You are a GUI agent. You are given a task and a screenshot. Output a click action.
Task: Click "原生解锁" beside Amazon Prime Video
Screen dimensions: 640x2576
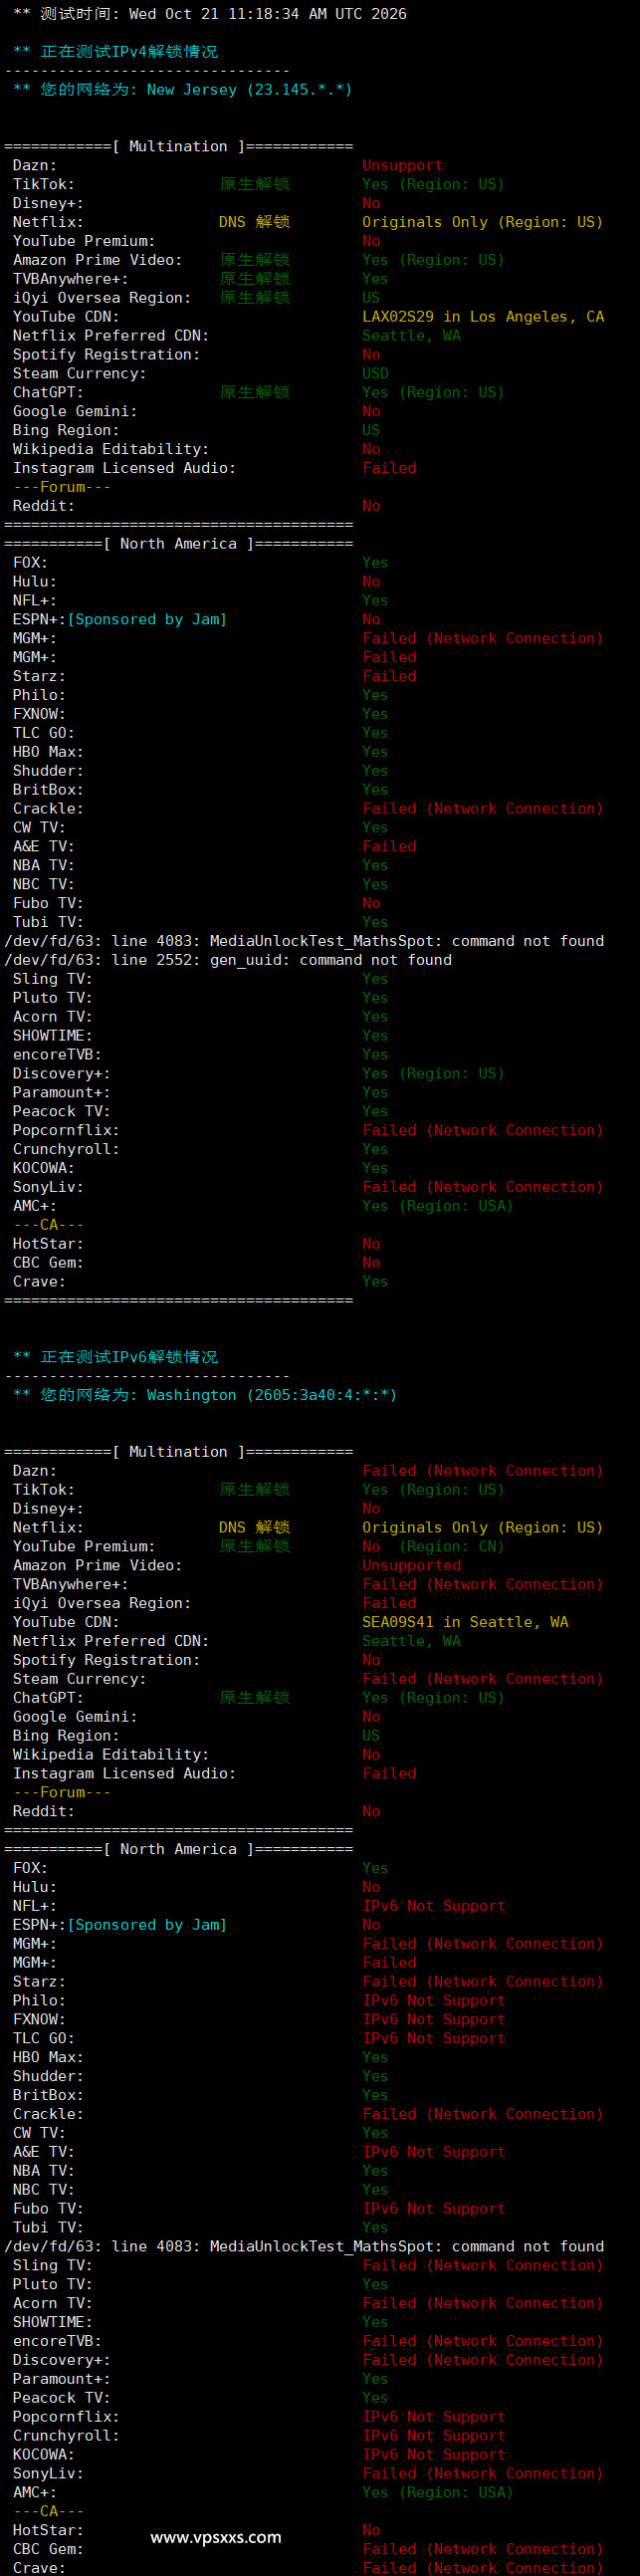coord(255,260)
